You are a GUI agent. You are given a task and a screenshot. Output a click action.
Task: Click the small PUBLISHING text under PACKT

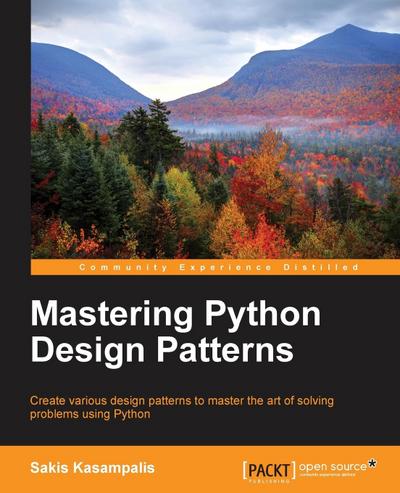269,482
